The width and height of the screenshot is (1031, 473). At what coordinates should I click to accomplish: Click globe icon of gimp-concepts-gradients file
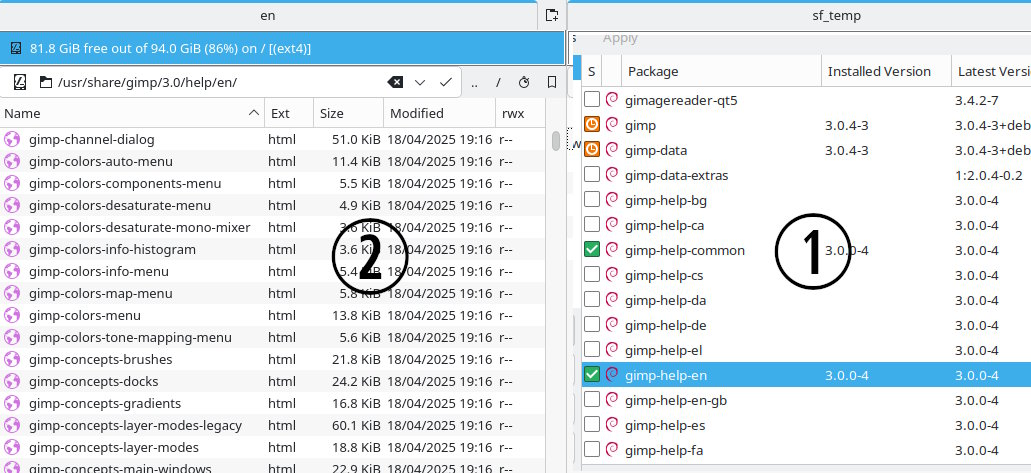click(x=12, y=403)
